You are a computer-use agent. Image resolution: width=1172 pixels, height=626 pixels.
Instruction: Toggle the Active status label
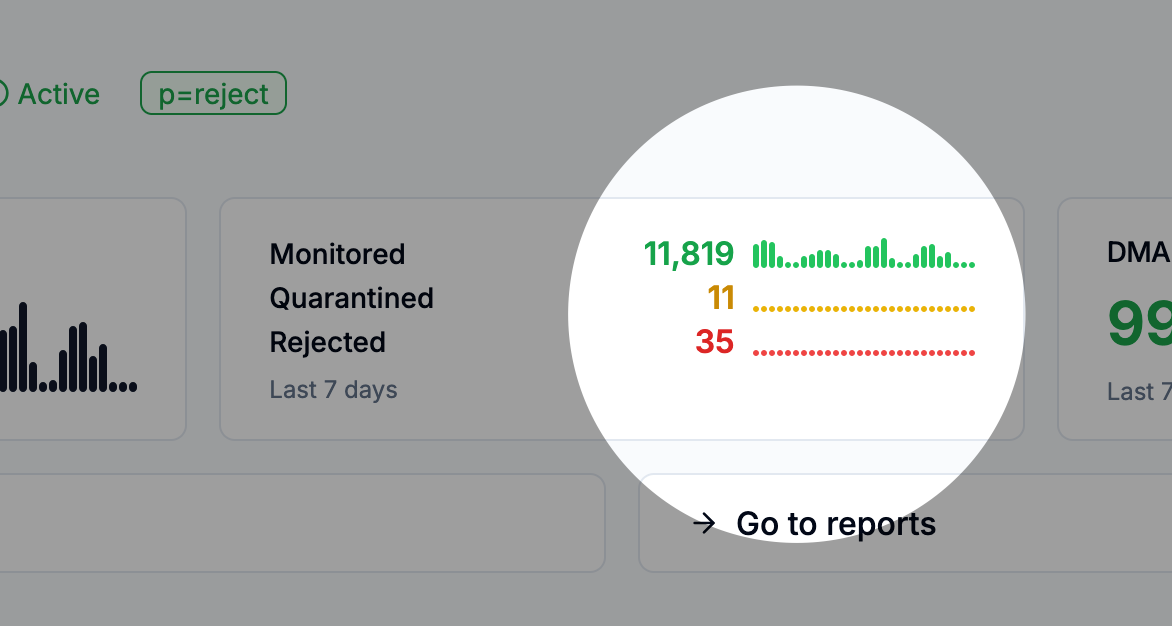[60, 94]
